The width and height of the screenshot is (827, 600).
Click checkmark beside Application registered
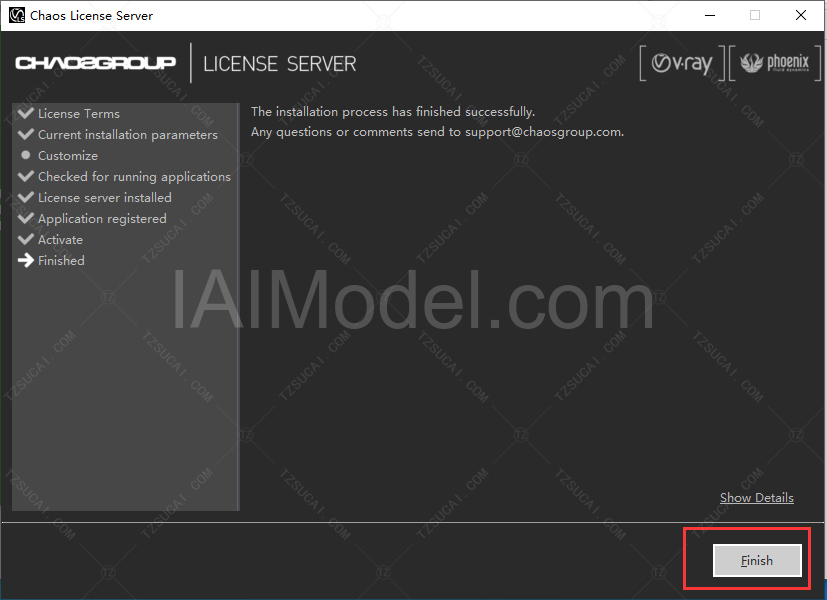pos(26,218)
